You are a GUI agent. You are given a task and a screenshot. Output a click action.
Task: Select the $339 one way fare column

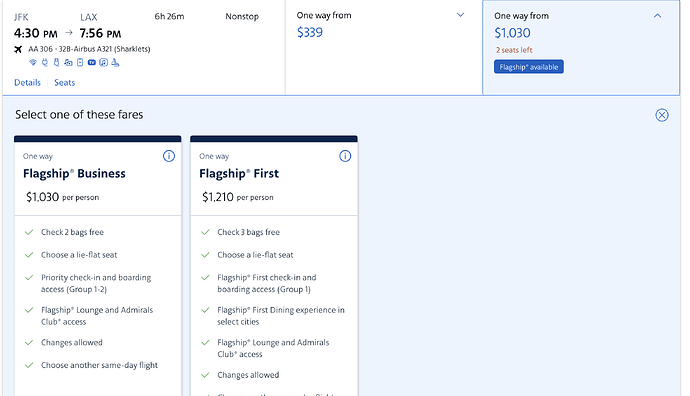[384, 48]
